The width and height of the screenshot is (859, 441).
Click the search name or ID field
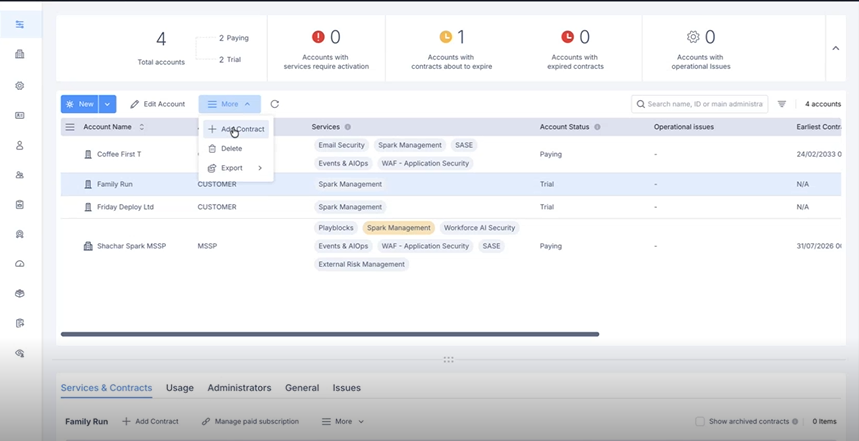pos(700,104)
